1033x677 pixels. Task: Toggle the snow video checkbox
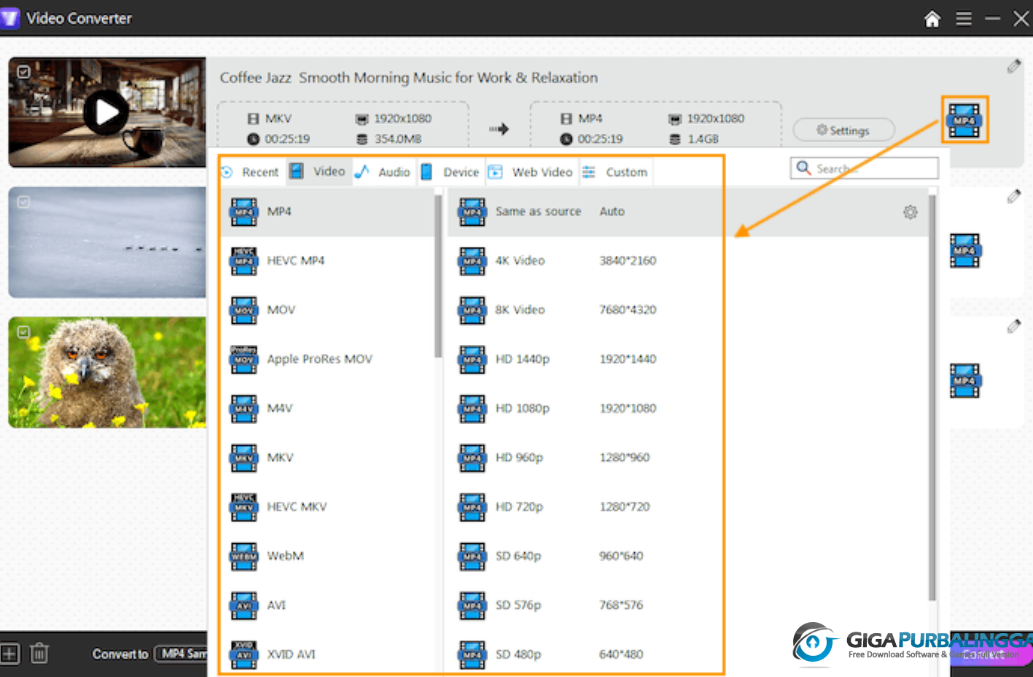pos(24,202)
